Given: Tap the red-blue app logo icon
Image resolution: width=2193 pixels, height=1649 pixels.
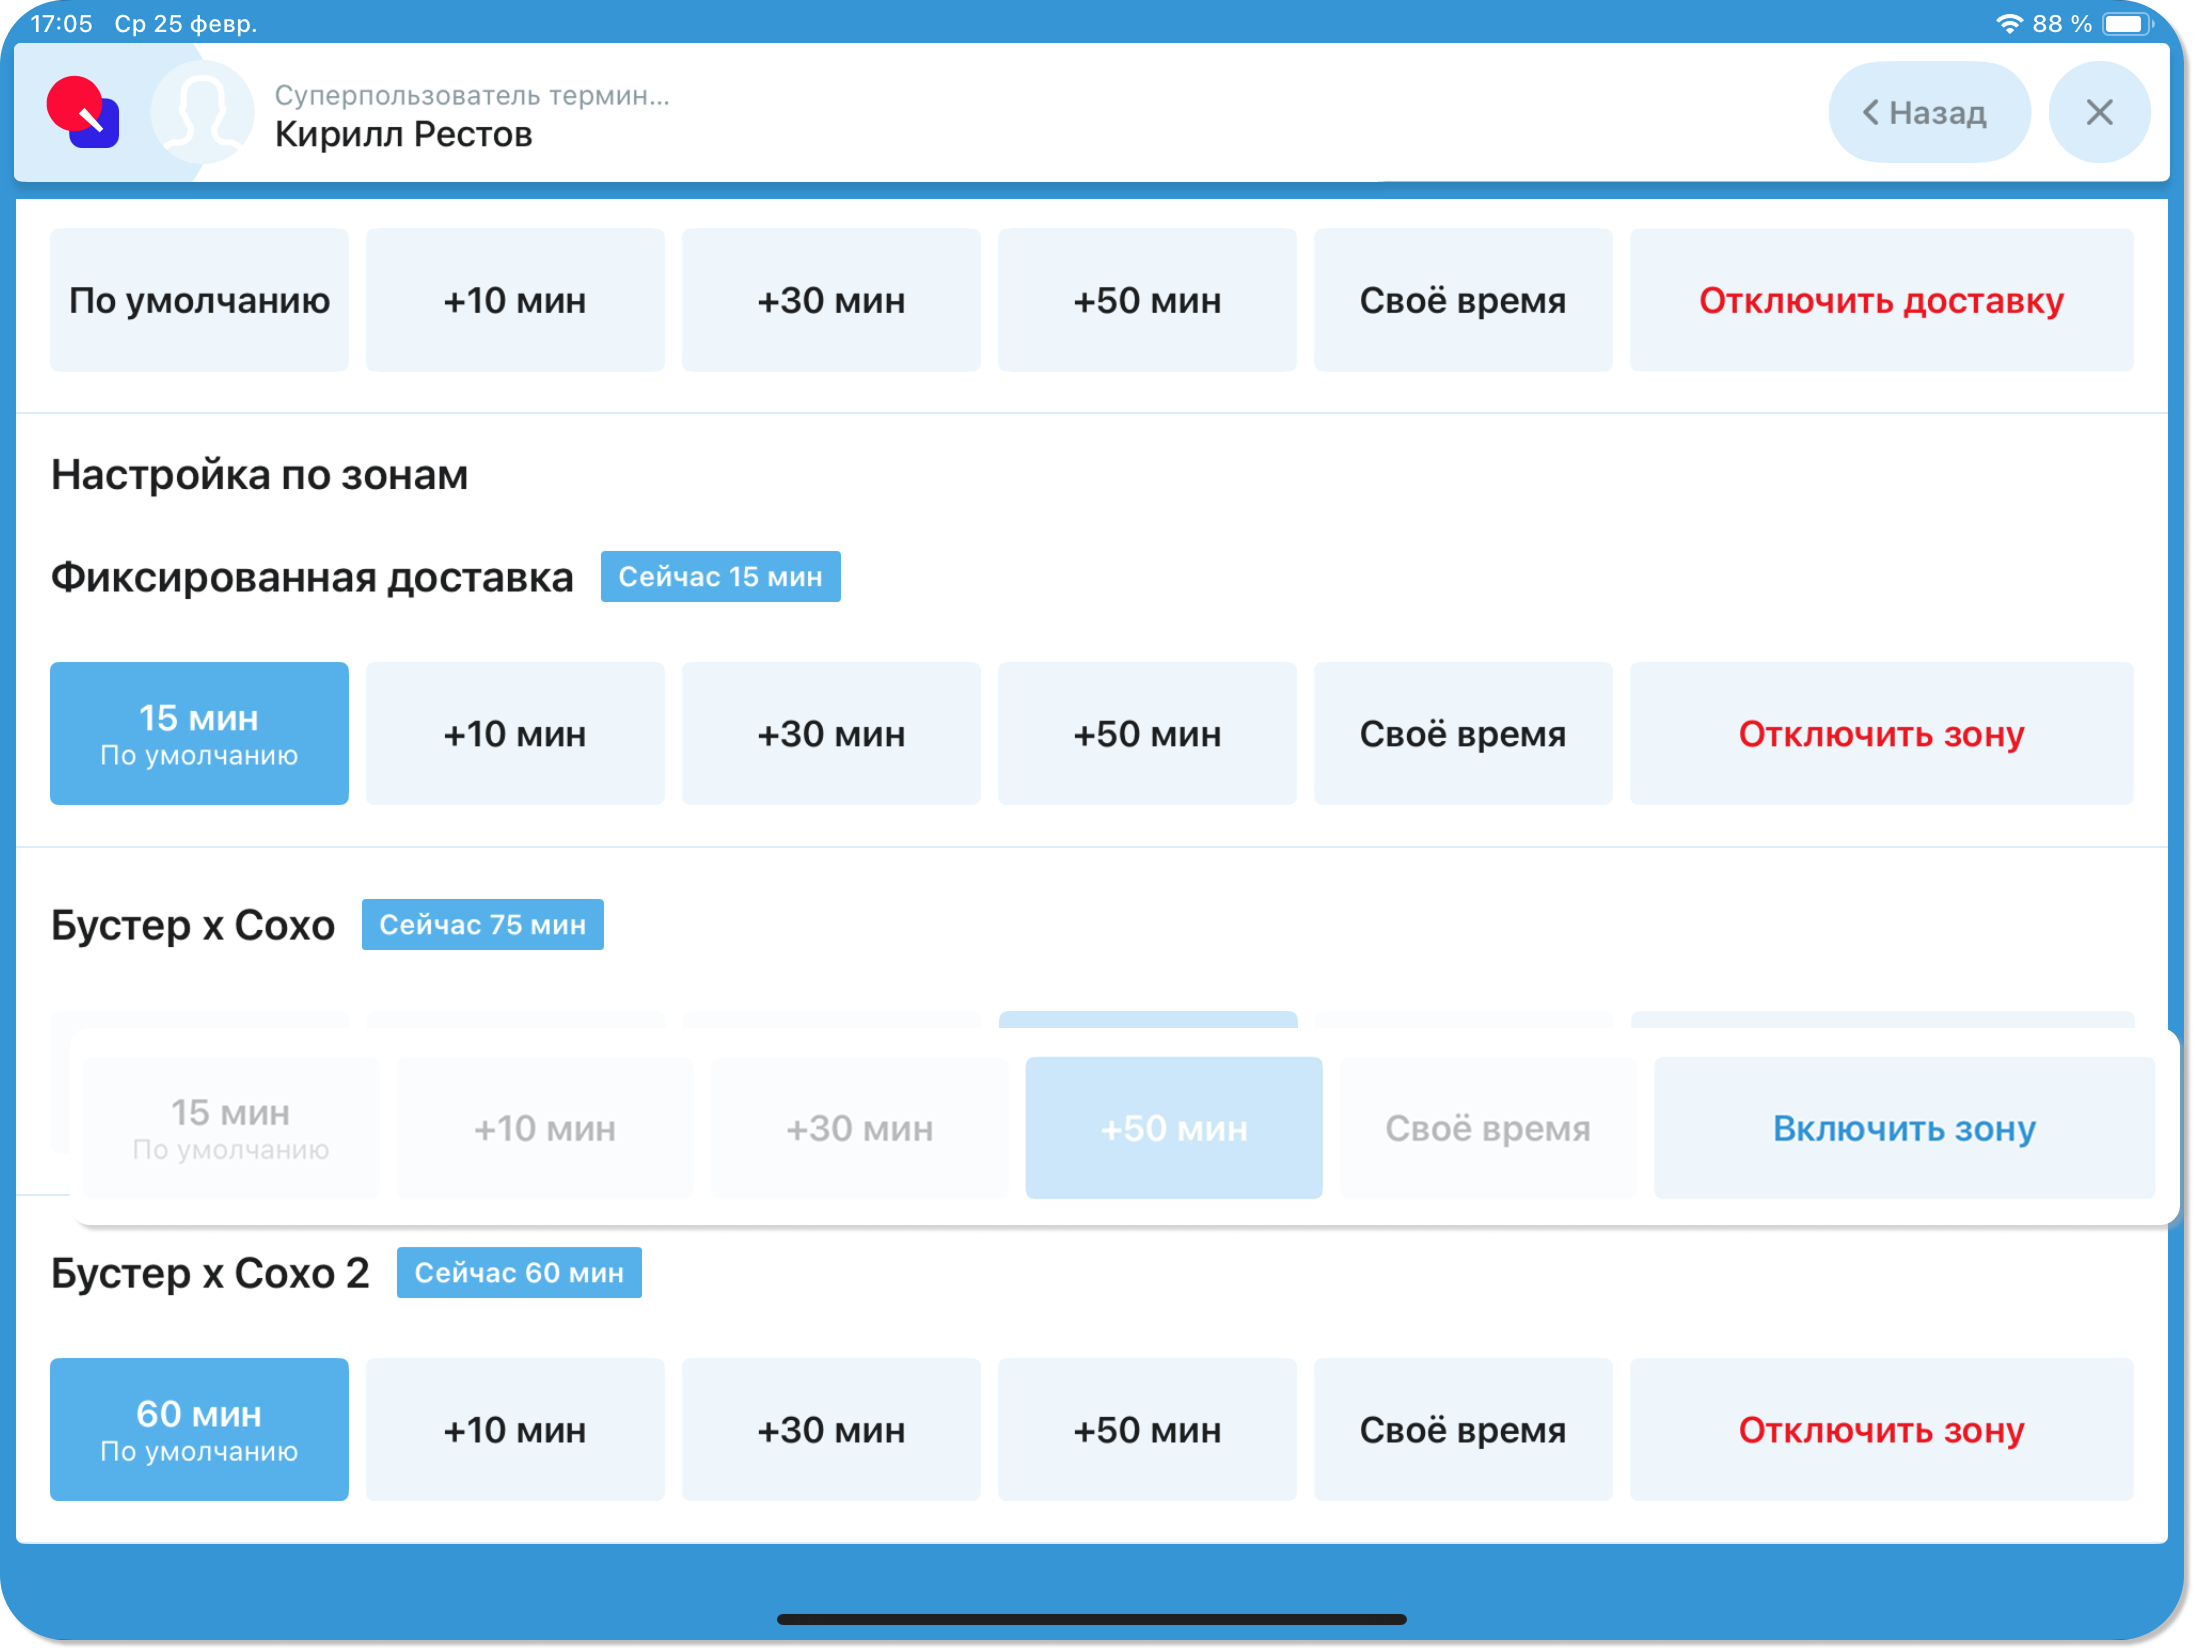Looking at the screenshot, I should [x=83, y=113].
